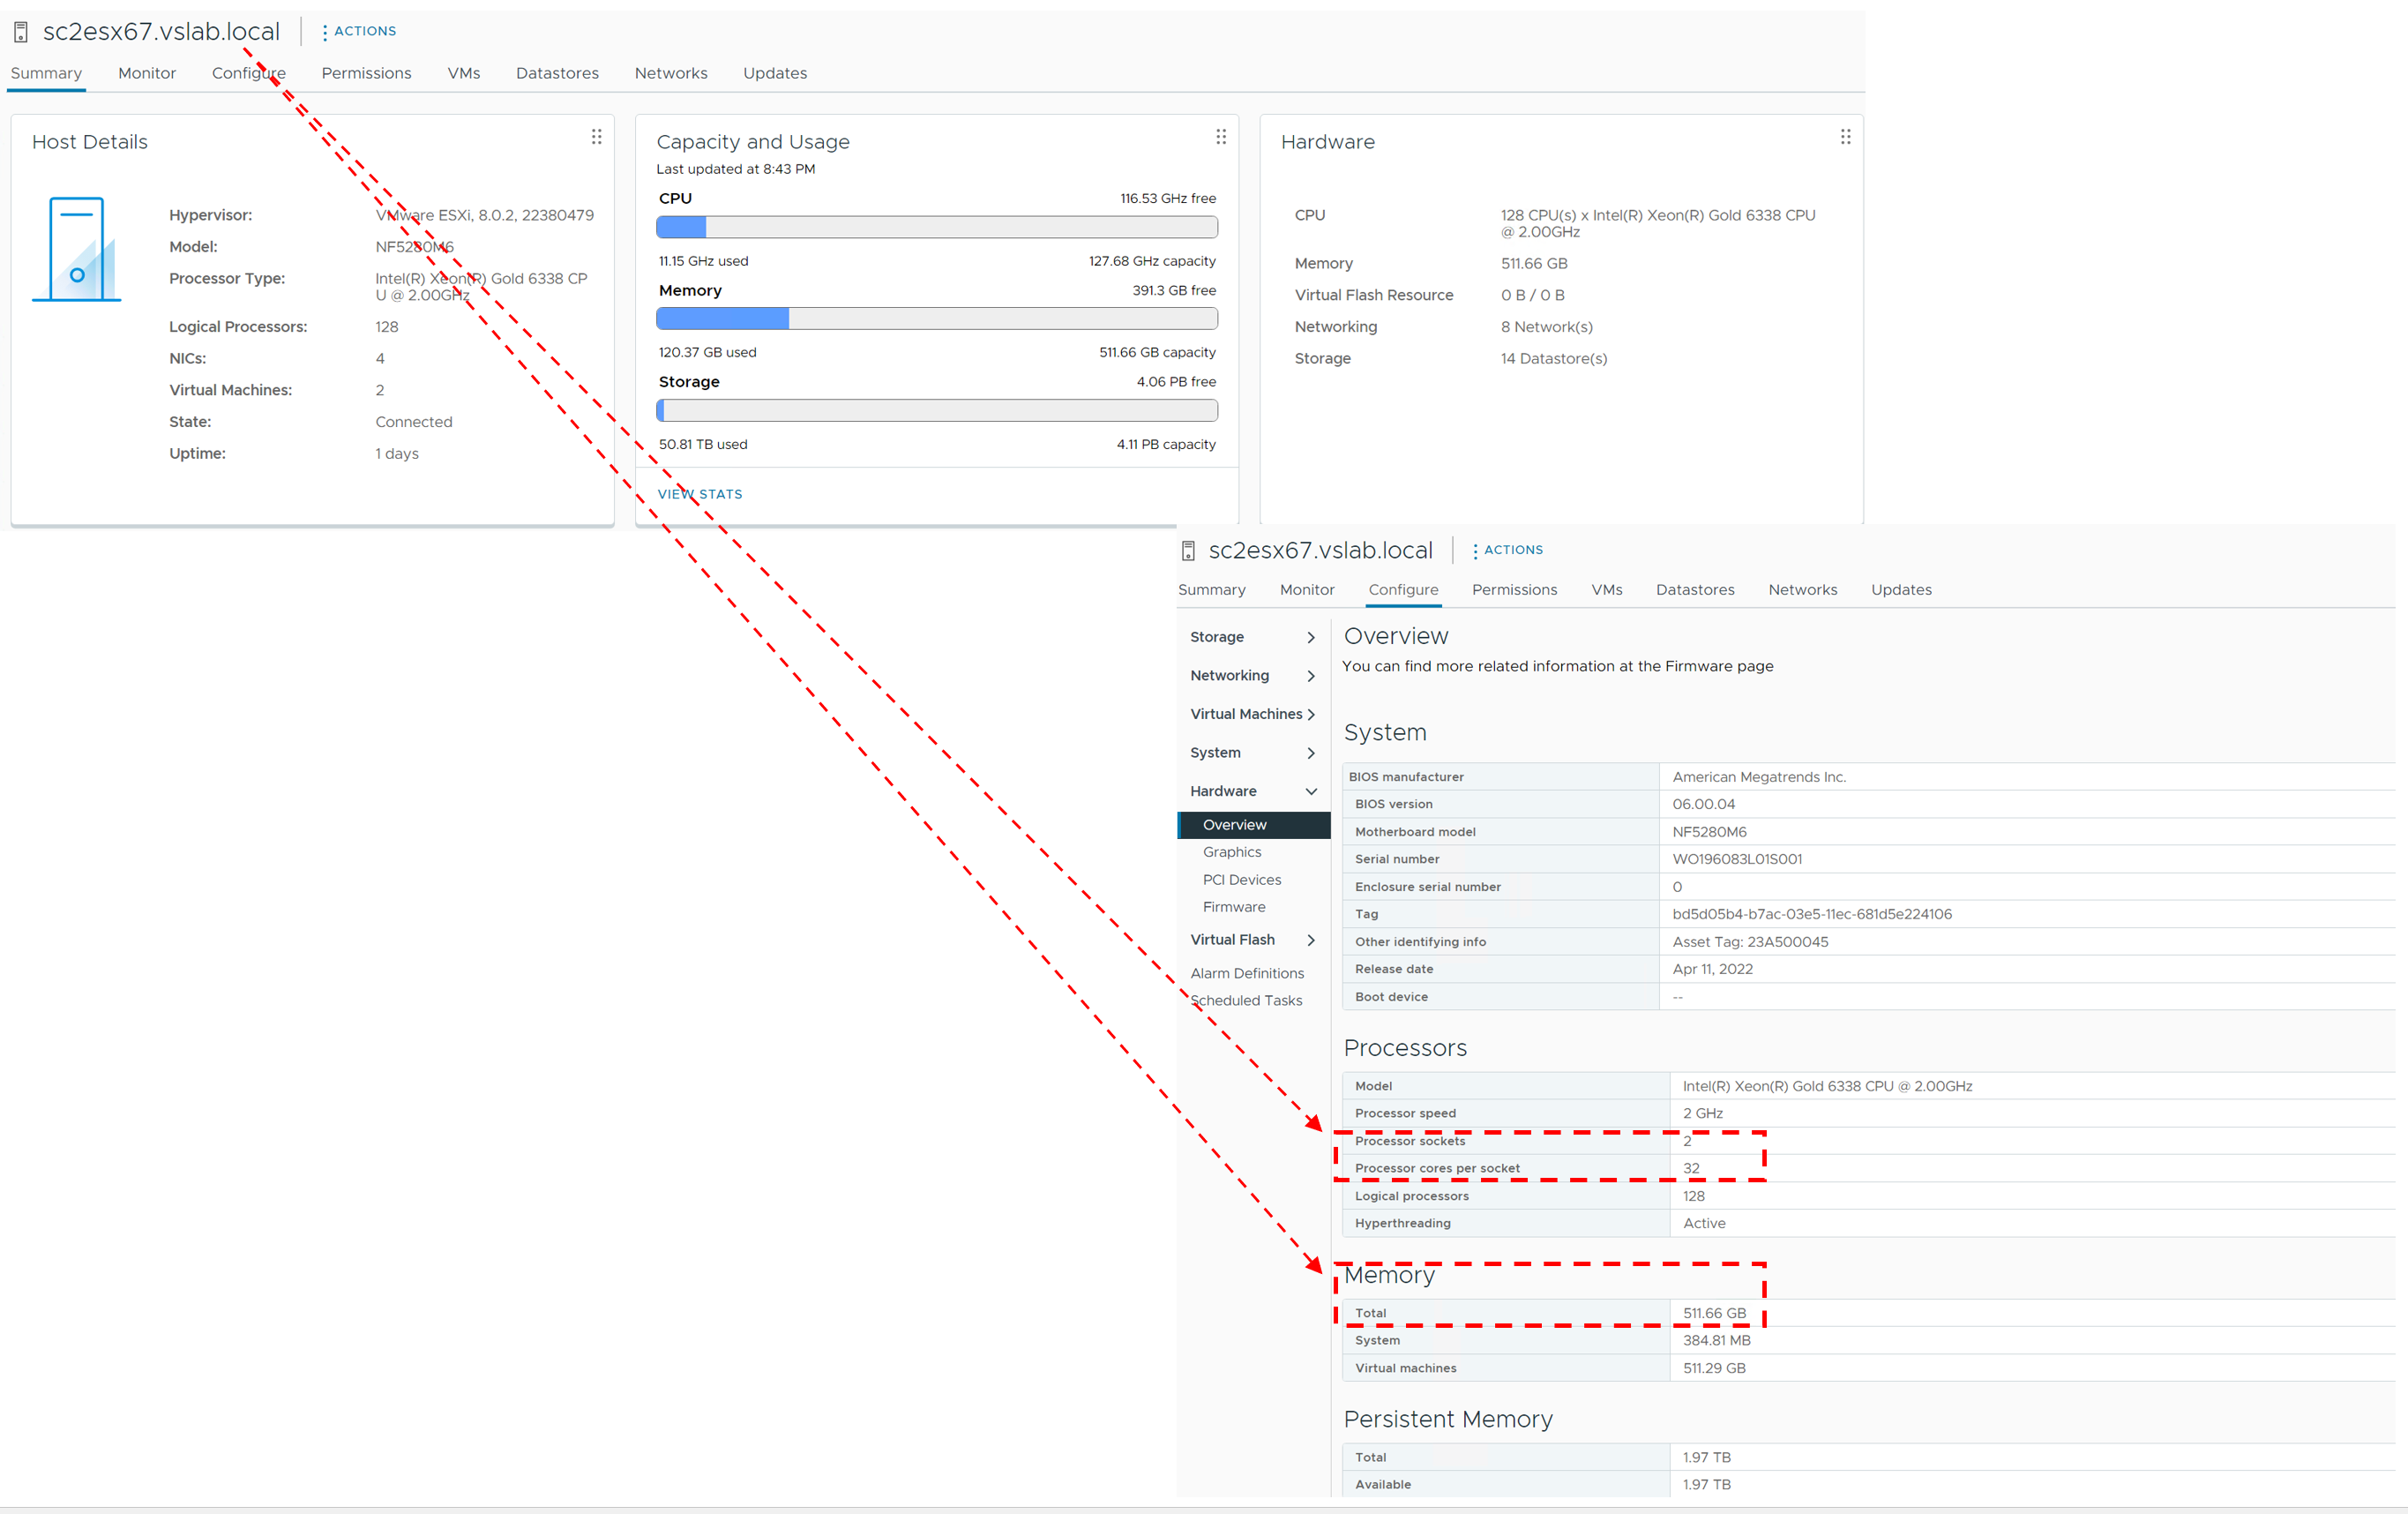Open Alarm Definitions in the sidebar
Screen dimensions: 2408x1514
click(x=1246, y=973)
